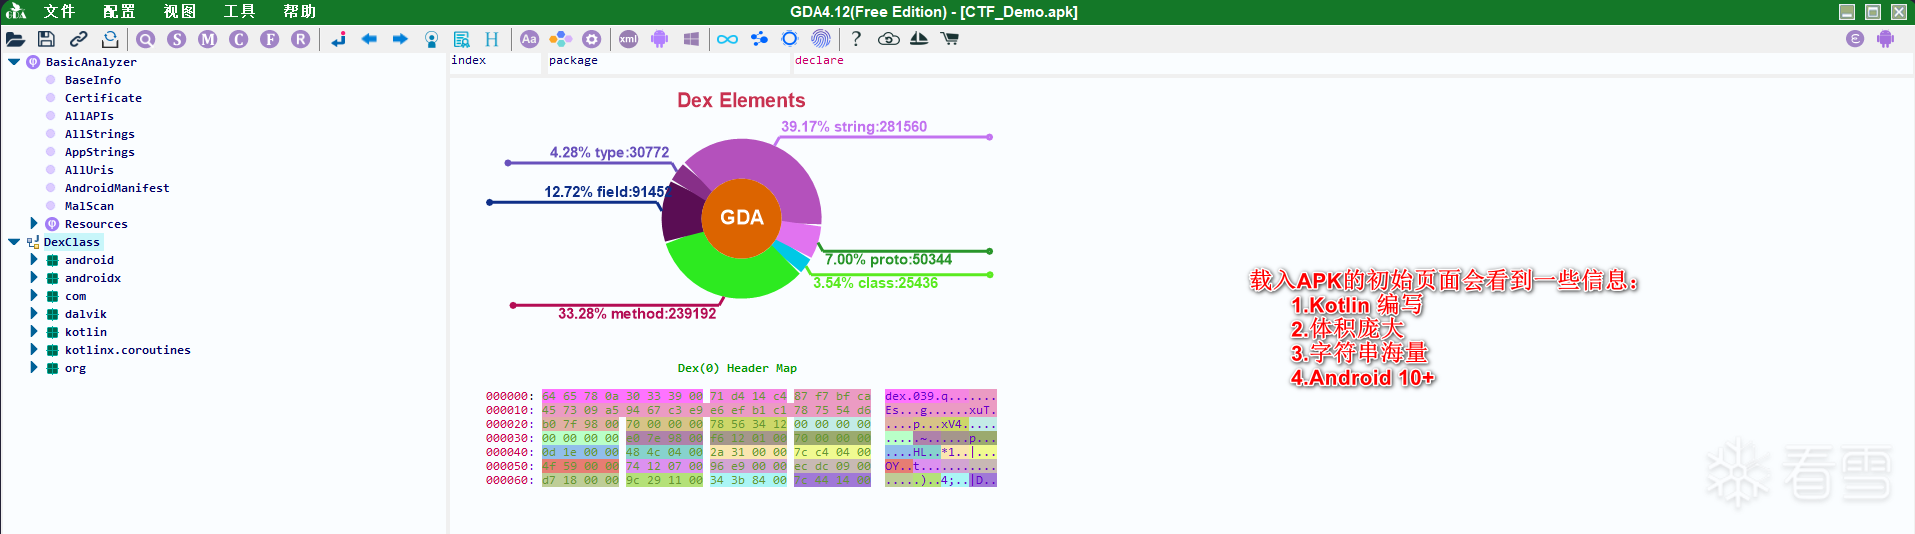Expand the kotlin package node

pos(34,331)
